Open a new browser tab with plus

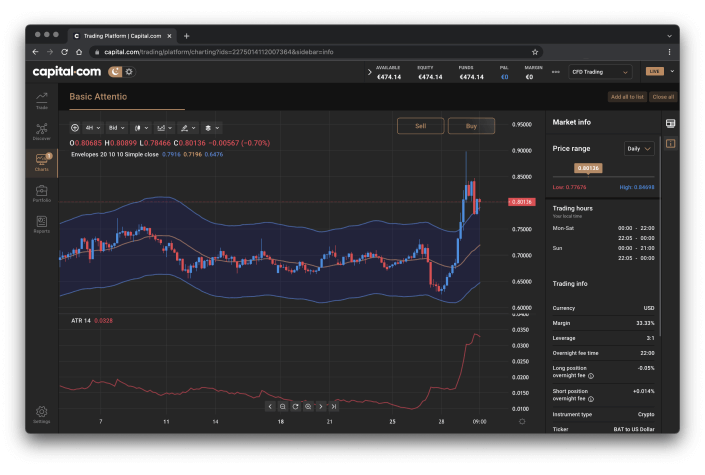pos(187,36)
